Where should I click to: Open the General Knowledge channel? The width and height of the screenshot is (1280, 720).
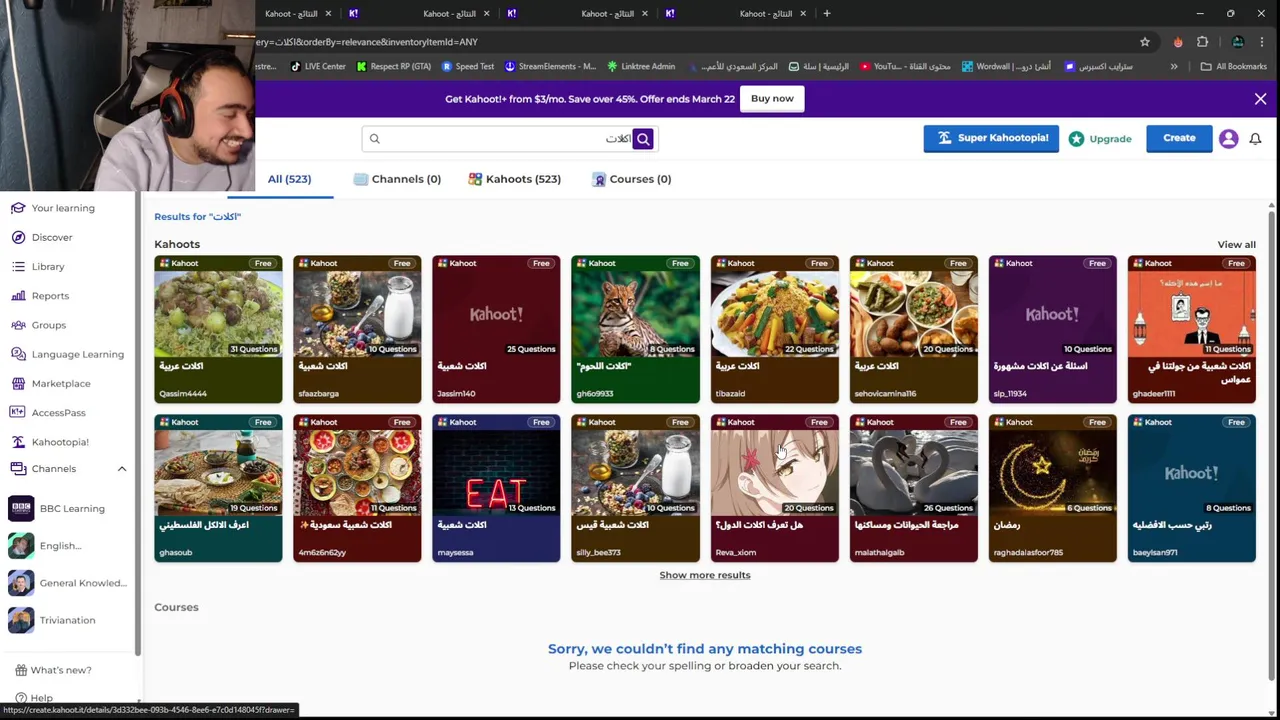[x=68, y=583]
